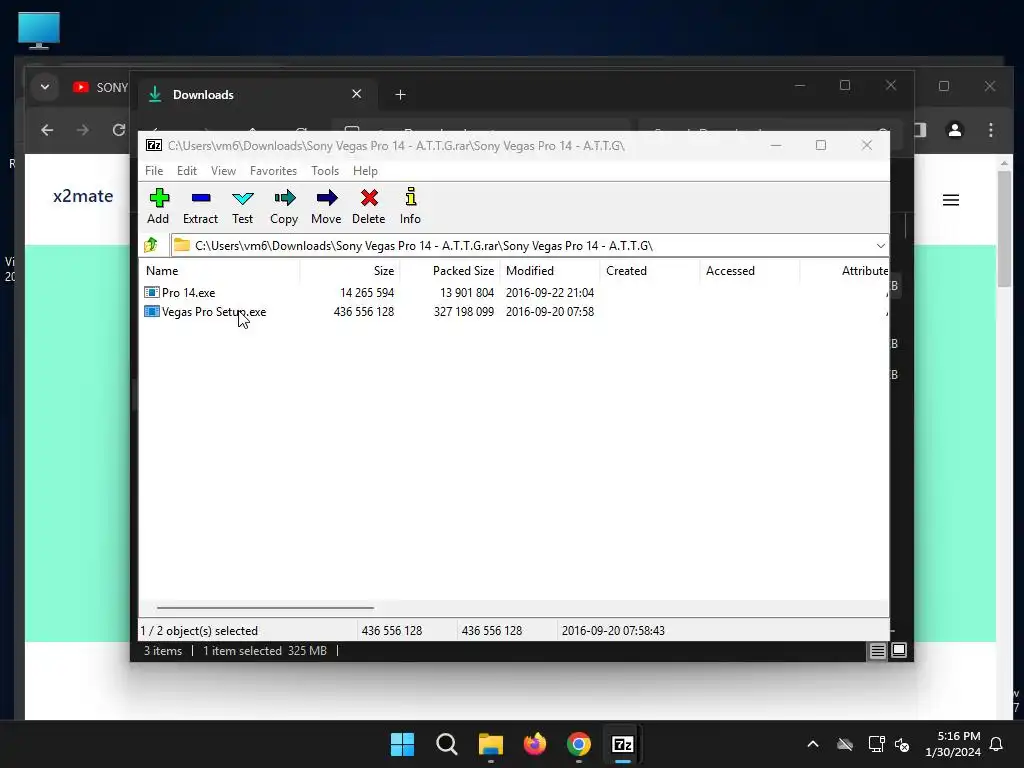Show hidden system tray icons chevron

click(x=813, y=744)
